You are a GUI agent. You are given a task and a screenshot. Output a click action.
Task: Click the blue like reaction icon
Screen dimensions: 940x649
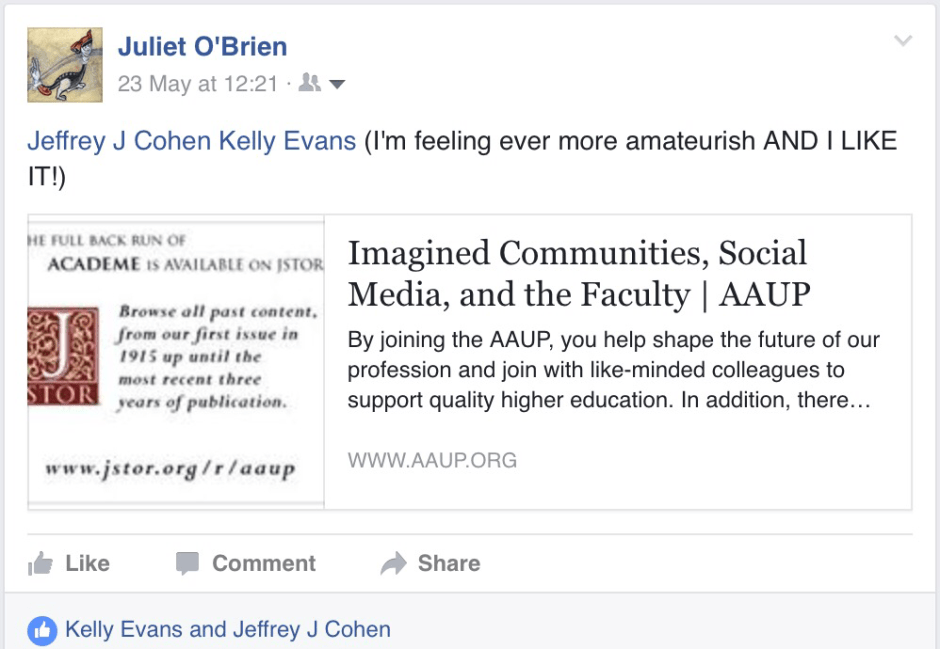[x=42, y=630]
